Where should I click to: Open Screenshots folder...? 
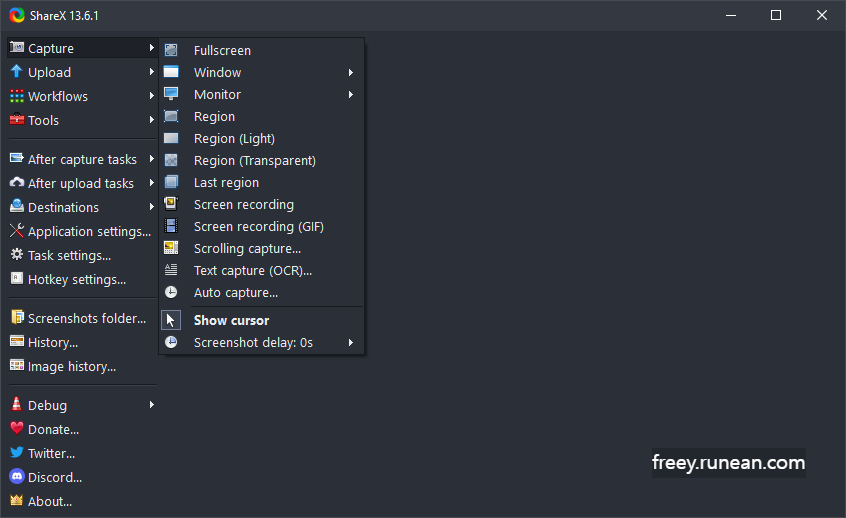point(82,318)
